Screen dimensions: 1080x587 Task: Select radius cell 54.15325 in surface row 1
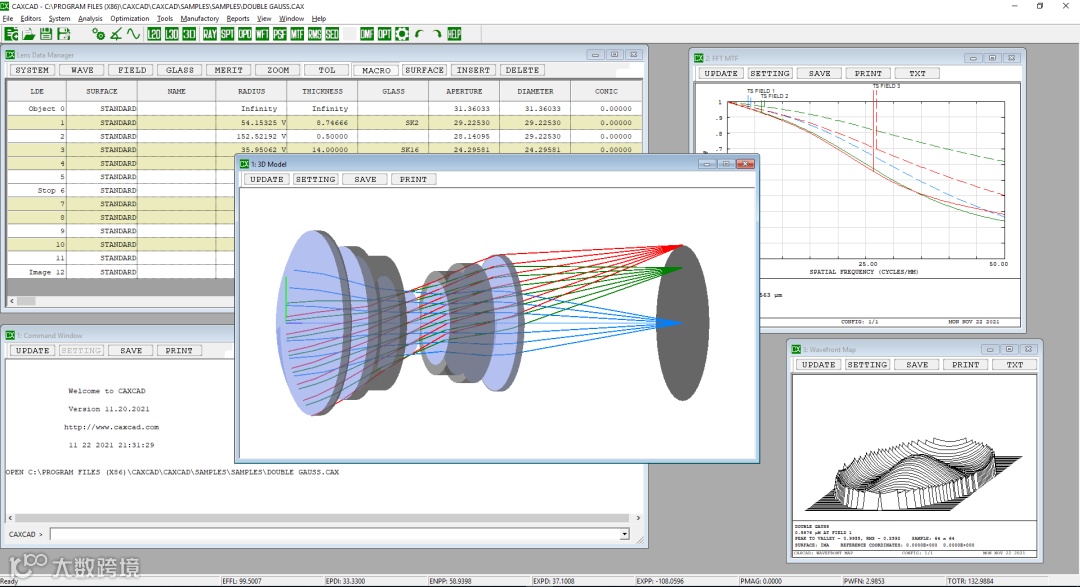[x=251, y=123]
